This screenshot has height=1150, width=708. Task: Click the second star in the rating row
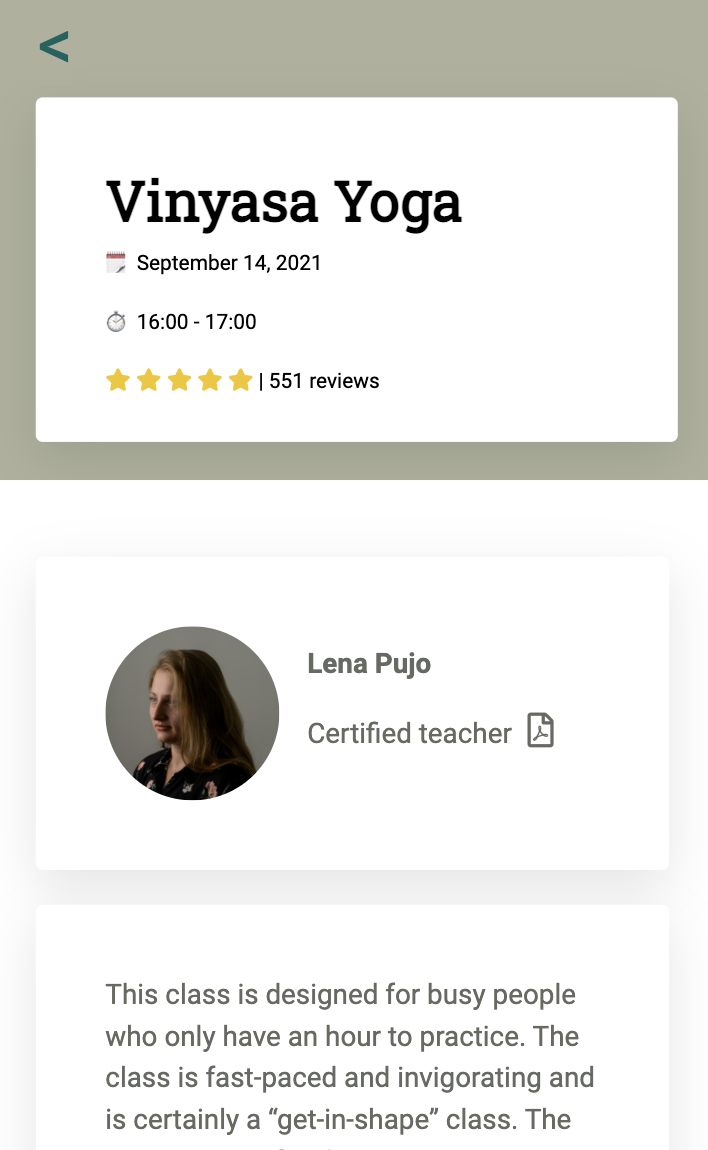coord(148,379)
